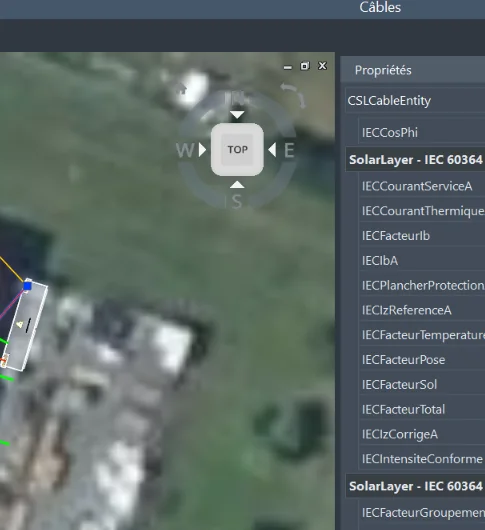Collapse the SolarLayer - IEC 60364 group above IECFacteurGroupement
The height and width of the screenshot is (530, 485).
[x=415, y=486]
